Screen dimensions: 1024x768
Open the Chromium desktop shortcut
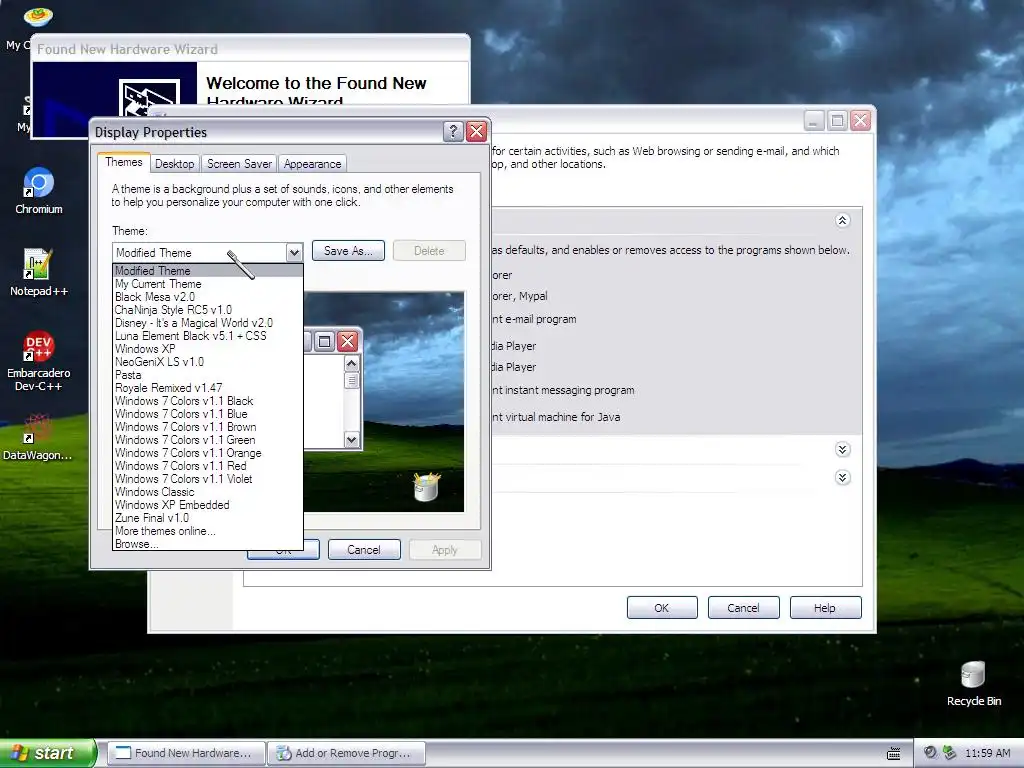point(39,191)
